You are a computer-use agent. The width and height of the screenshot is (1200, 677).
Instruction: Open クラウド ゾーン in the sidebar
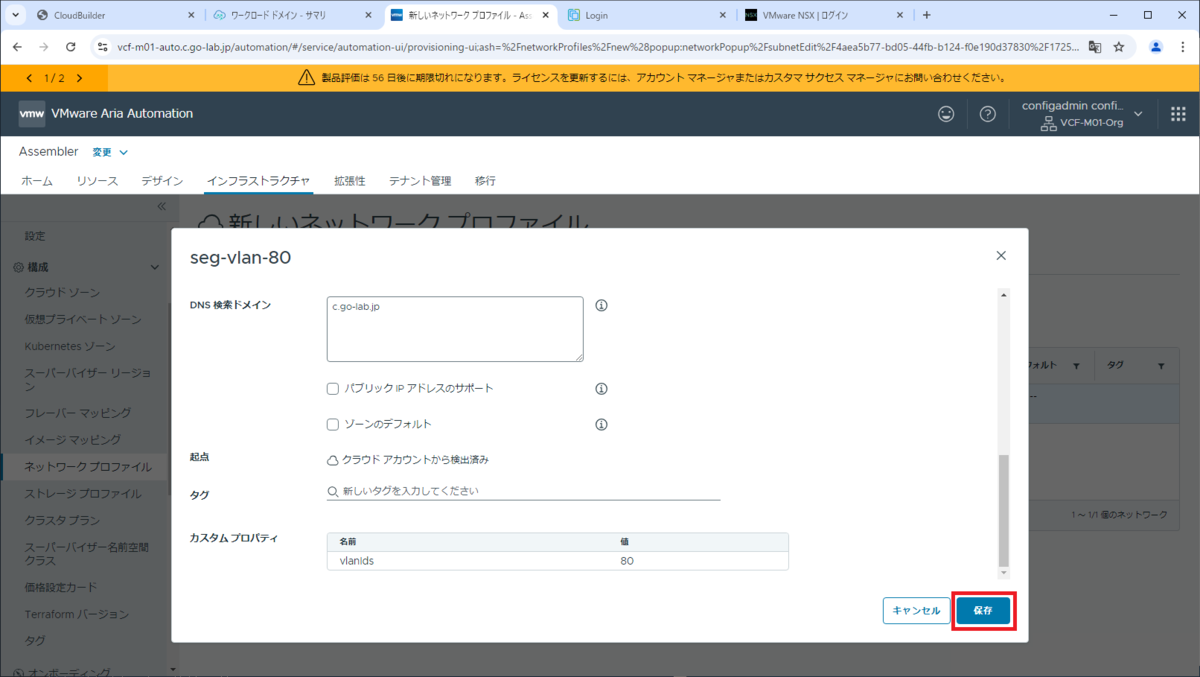coord(62,292)
